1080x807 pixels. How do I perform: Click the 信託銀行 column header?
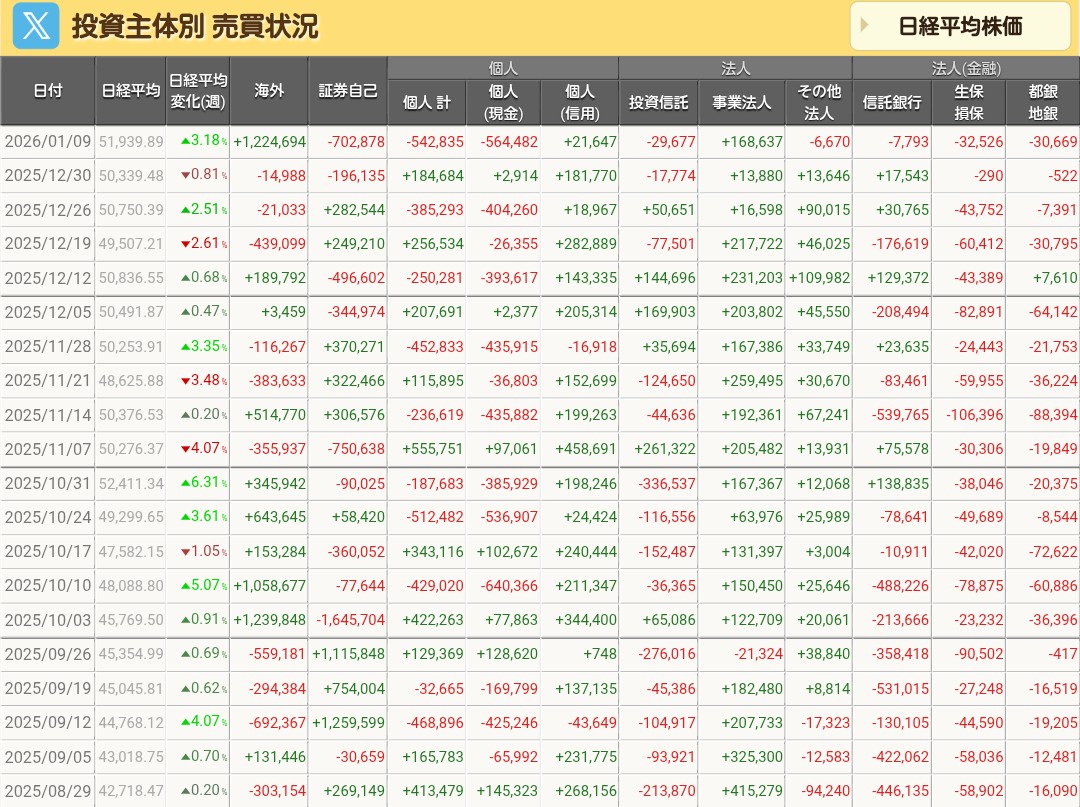(893, 103)
